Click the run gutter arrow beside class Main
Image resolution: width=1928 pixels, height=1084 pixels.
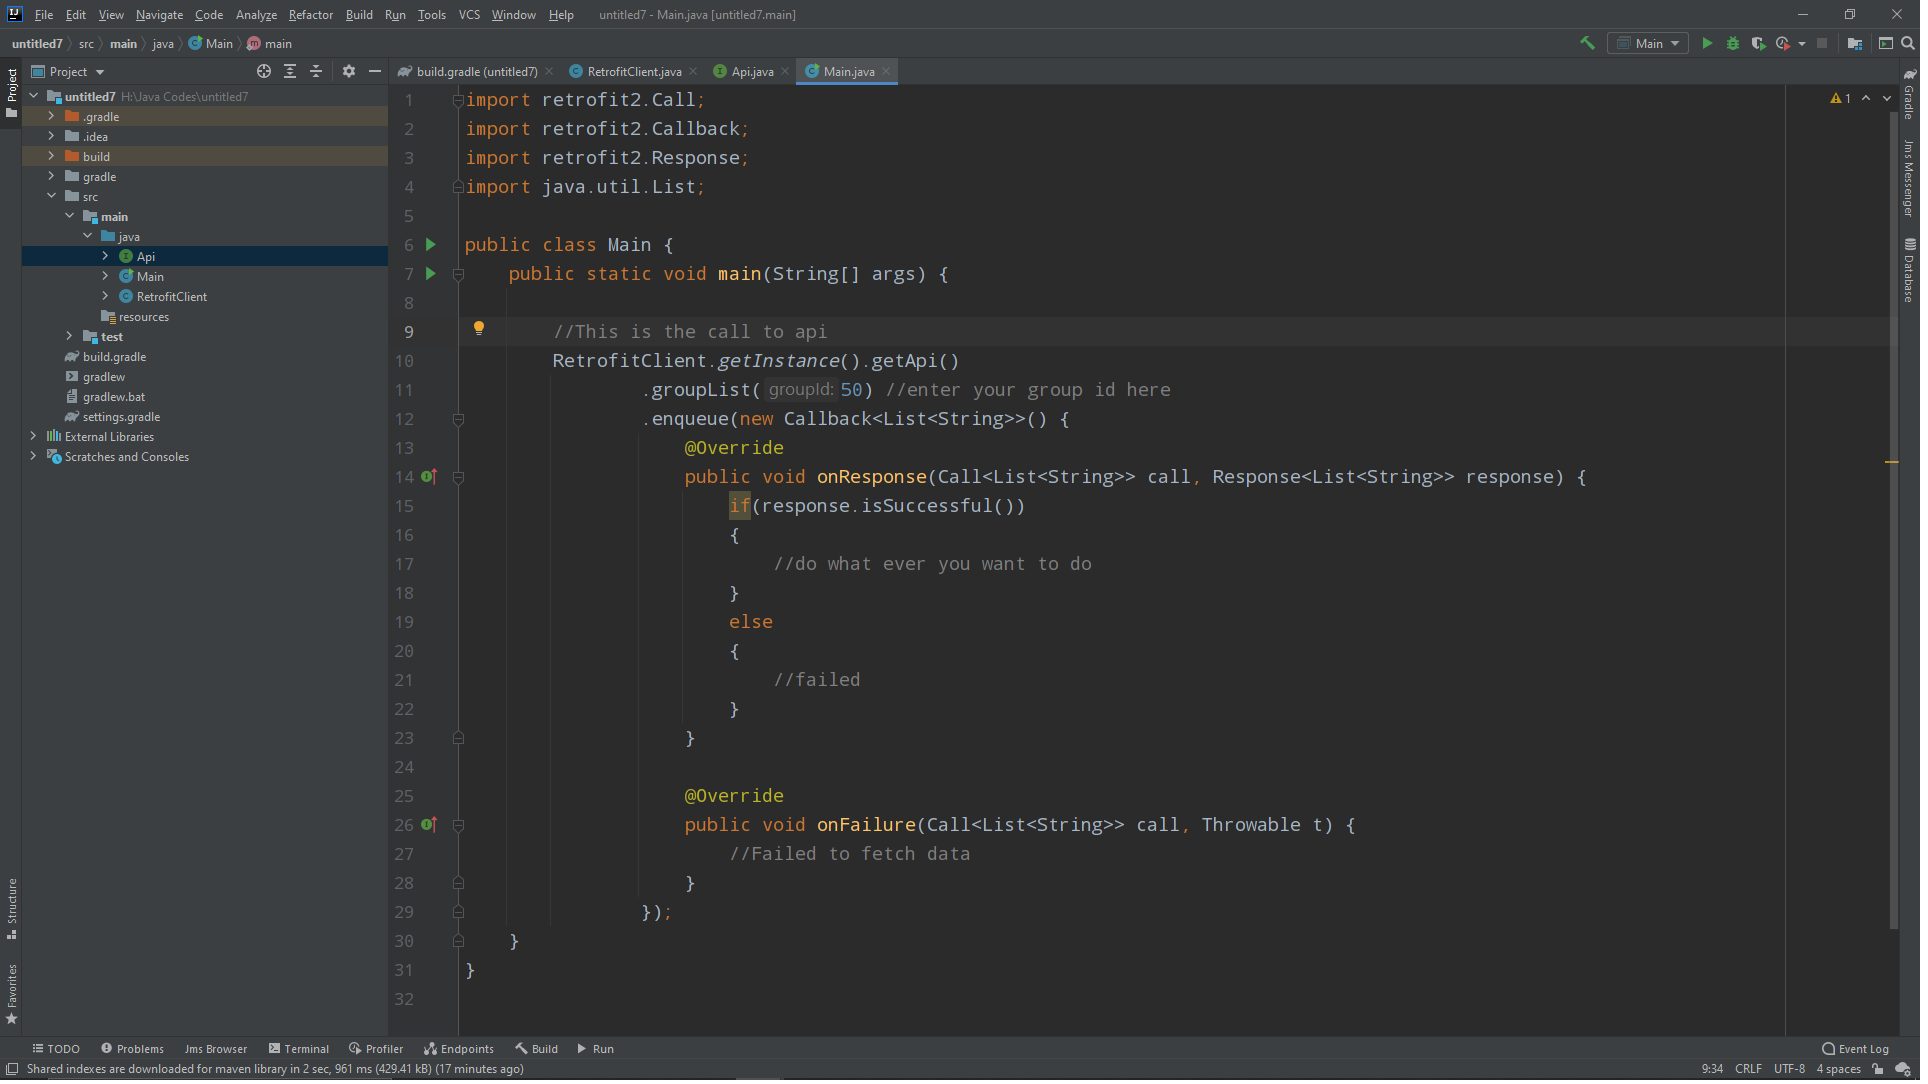pyautogui.click(x=433, y=246)
